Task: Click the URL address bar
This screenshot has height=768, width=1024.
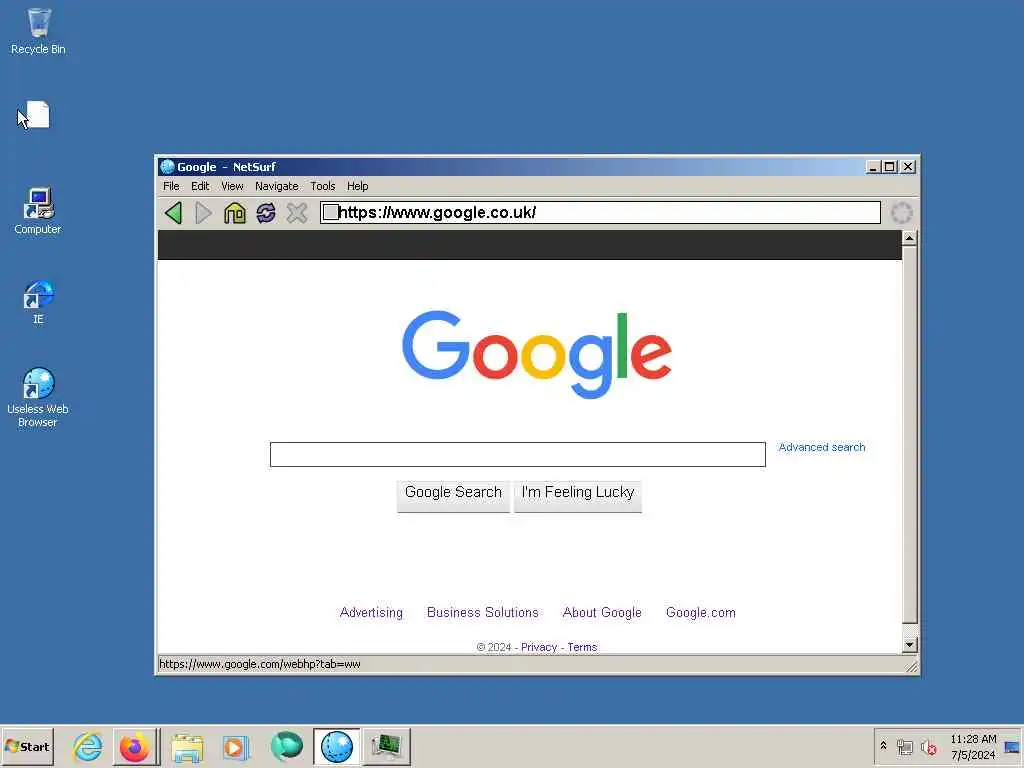Action: [600, 213]
